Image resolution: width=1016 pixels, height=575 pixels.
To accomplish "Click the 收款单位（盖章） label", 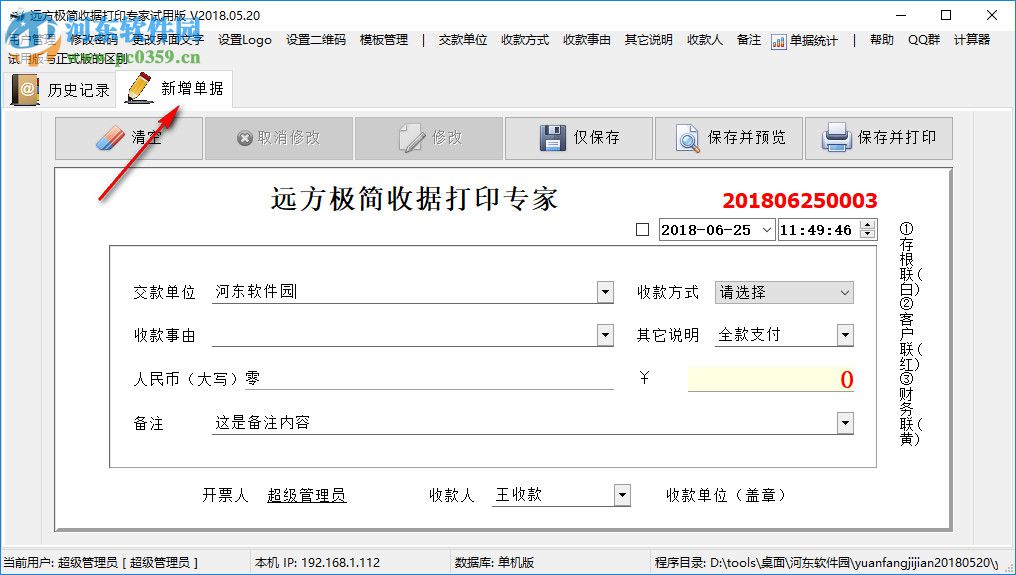I will (726, 495).
